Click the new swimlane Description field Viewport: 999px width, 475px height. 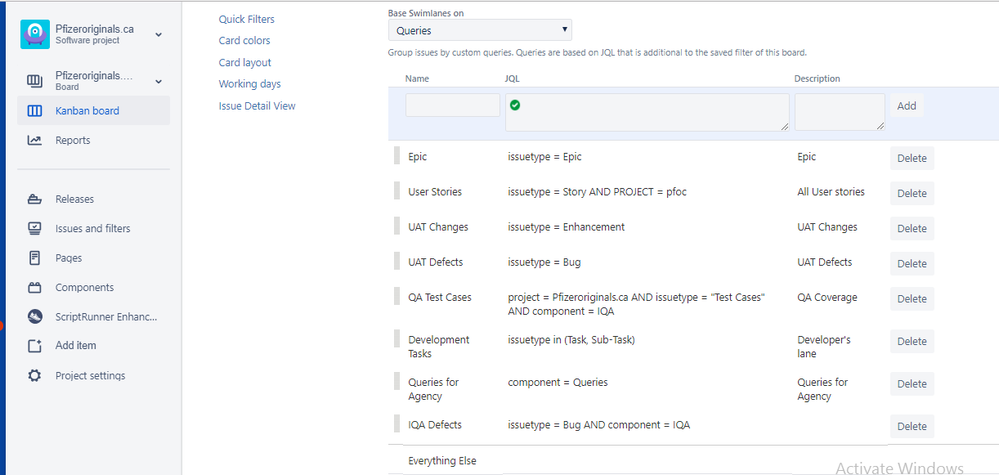coord(839,111)
